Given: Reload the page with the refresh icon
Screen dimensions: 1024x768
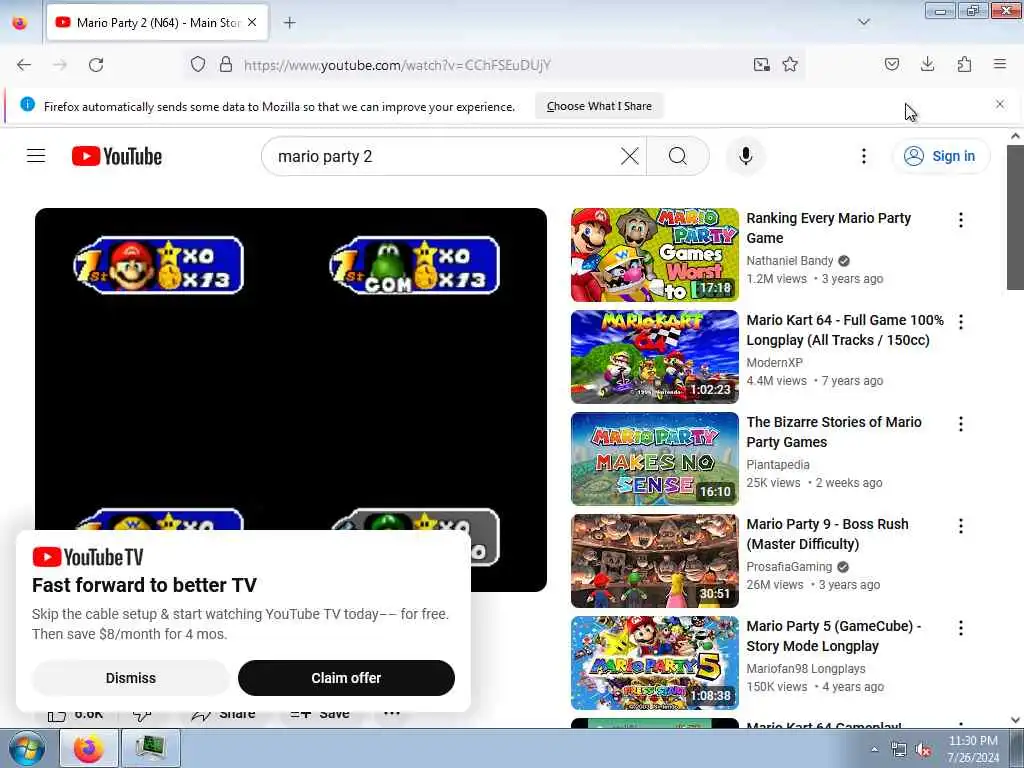Looking at the screenshot, I should pos(96,65).
